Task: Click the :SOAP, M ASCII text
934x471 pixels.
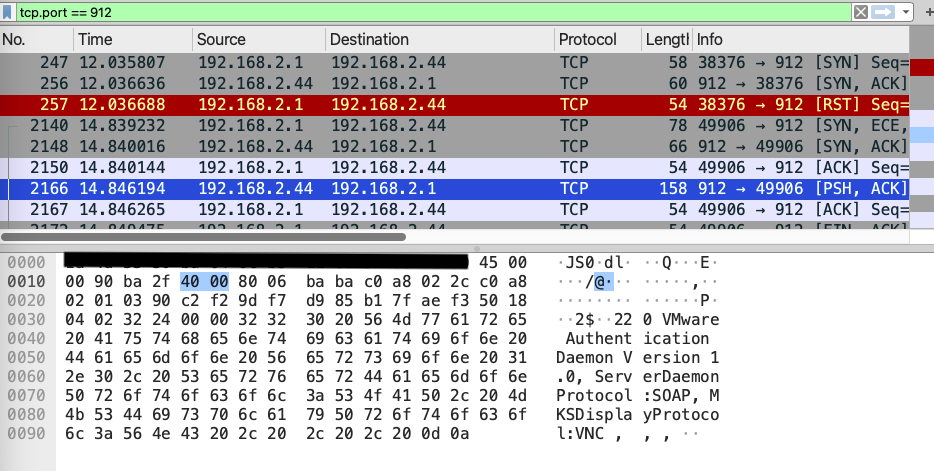Action: 681,396
